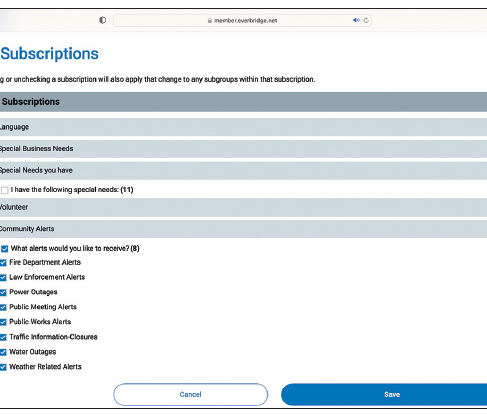Focus the member.everbridge.net address field
487x415 pixels.
click(242, 20)
